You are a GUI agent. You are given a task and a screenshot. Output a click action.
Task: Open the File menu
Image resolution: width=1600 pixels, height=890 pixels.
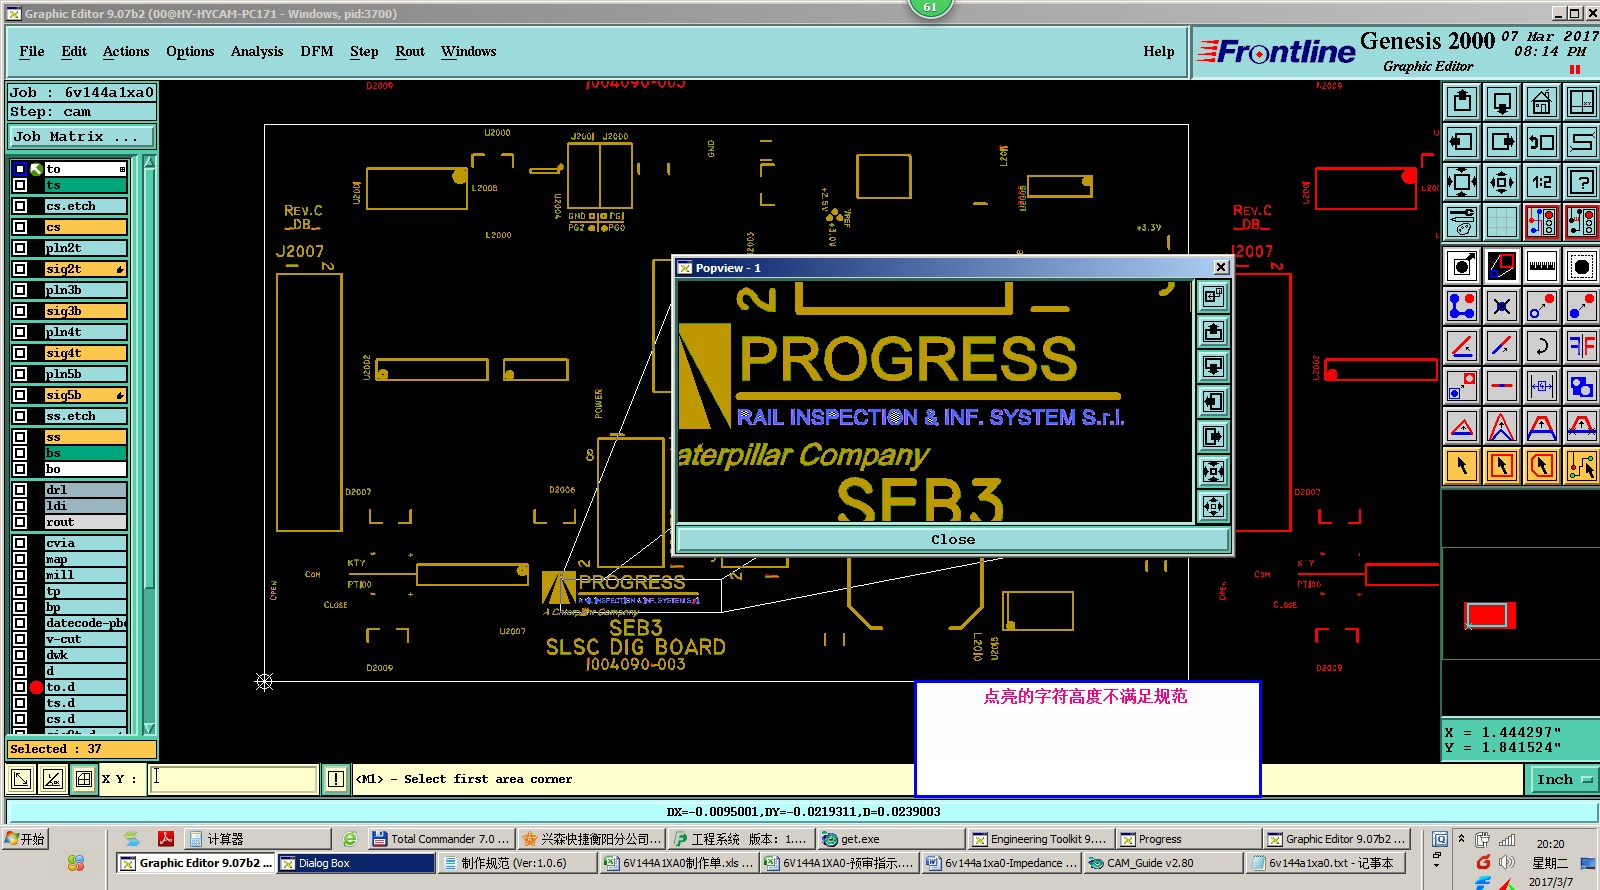pyautogui.click(x=32, y=52)
